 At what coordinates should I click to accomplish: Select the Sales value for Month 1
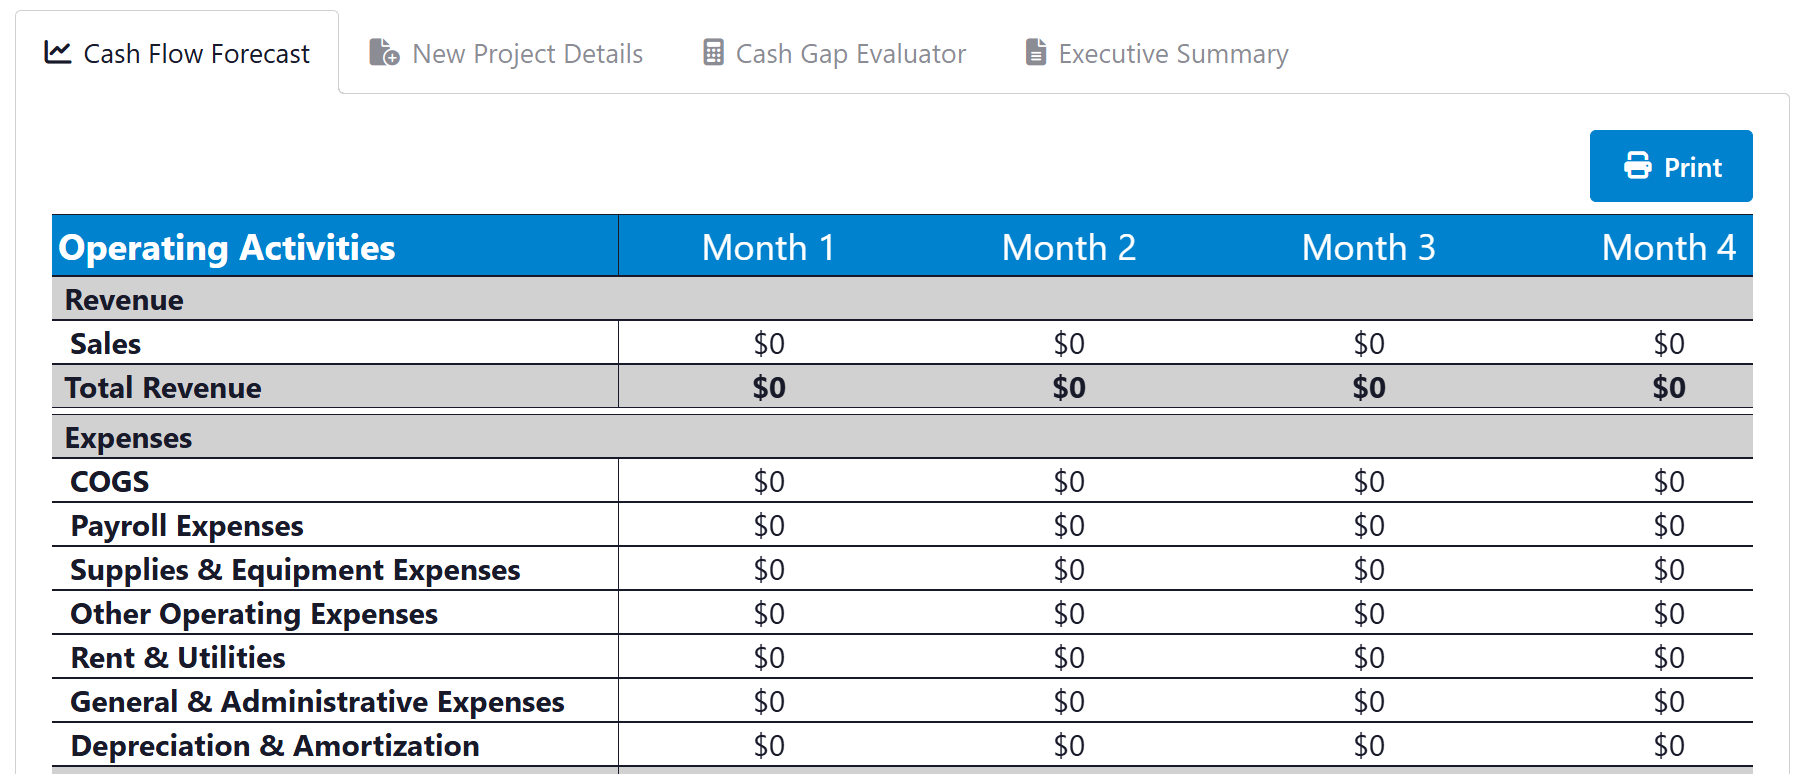(x=768, y=344)
